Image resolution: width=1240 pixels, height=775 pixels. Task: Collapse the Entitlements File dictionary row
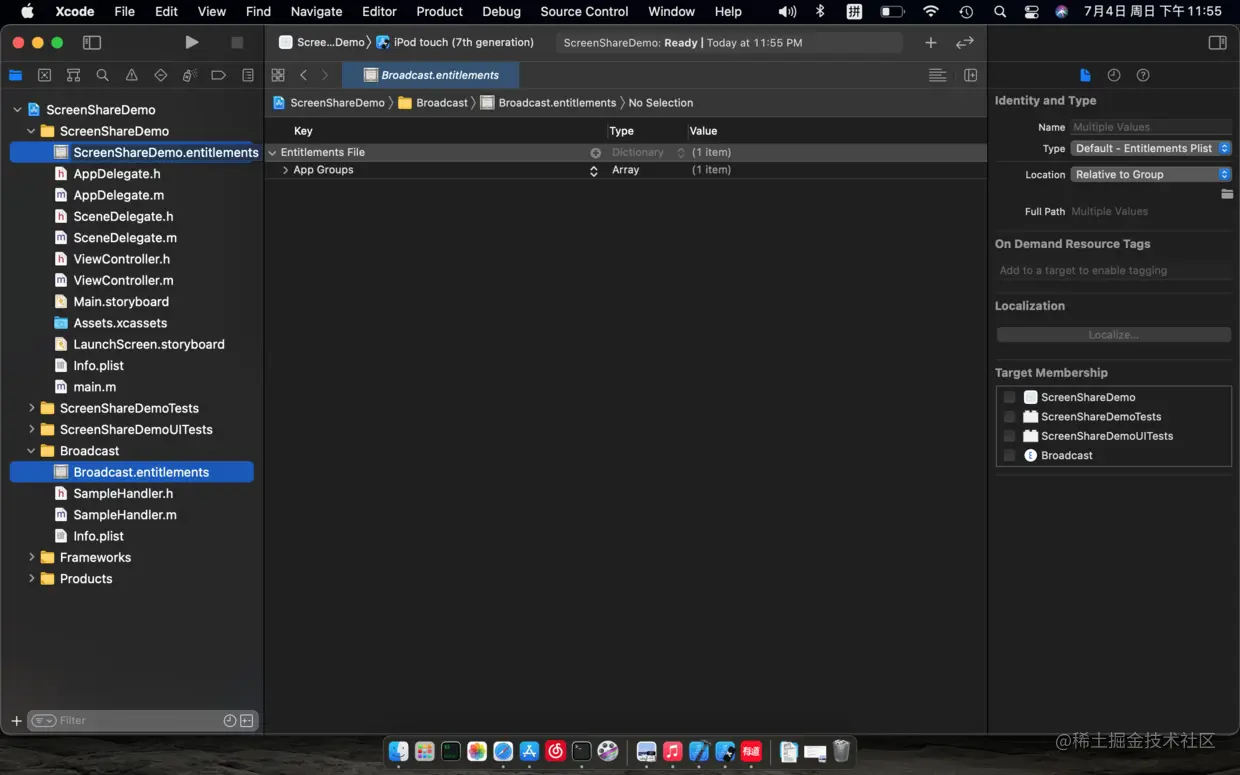272,153
